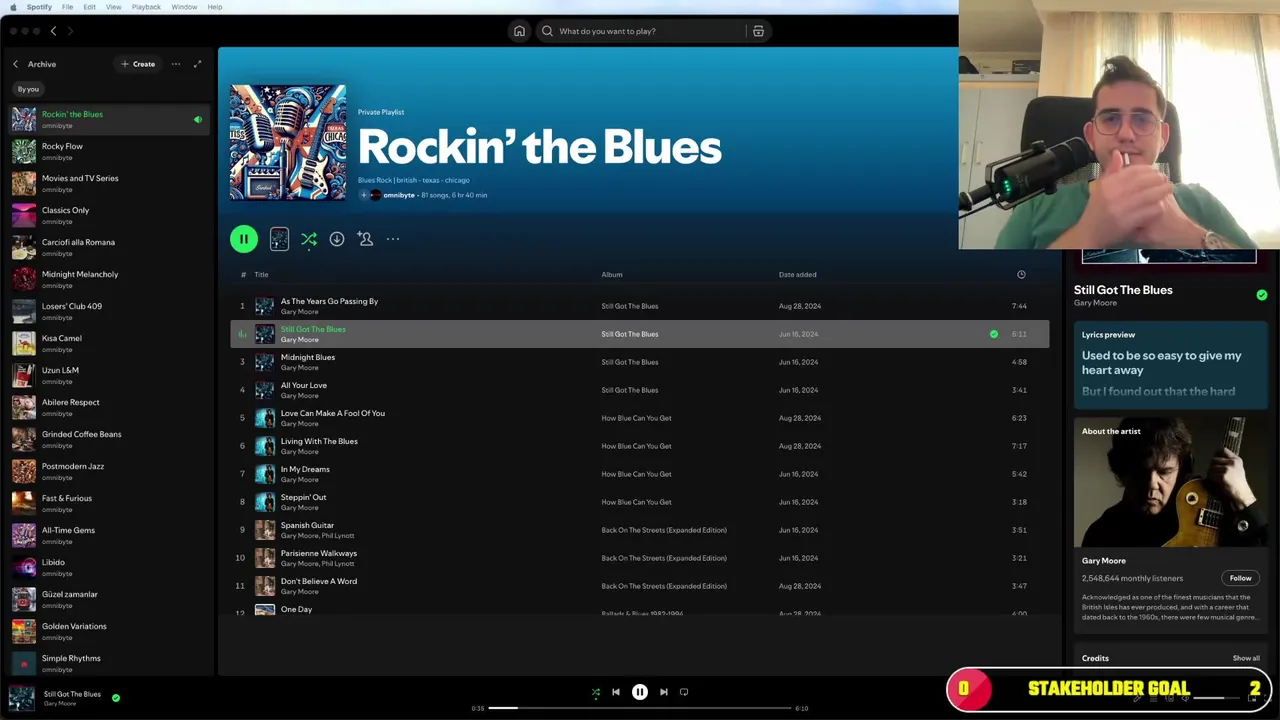Click 'Show all' beside Credits
Viewport: 1280px width, 720px height.
click(x=1246, y=658)
